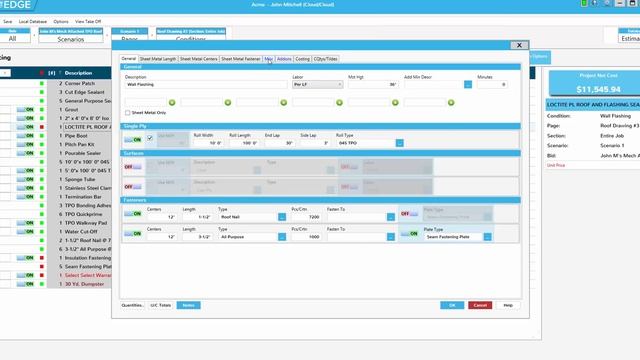Toggle All Purpose fastener row ON switch

point(133,233)
